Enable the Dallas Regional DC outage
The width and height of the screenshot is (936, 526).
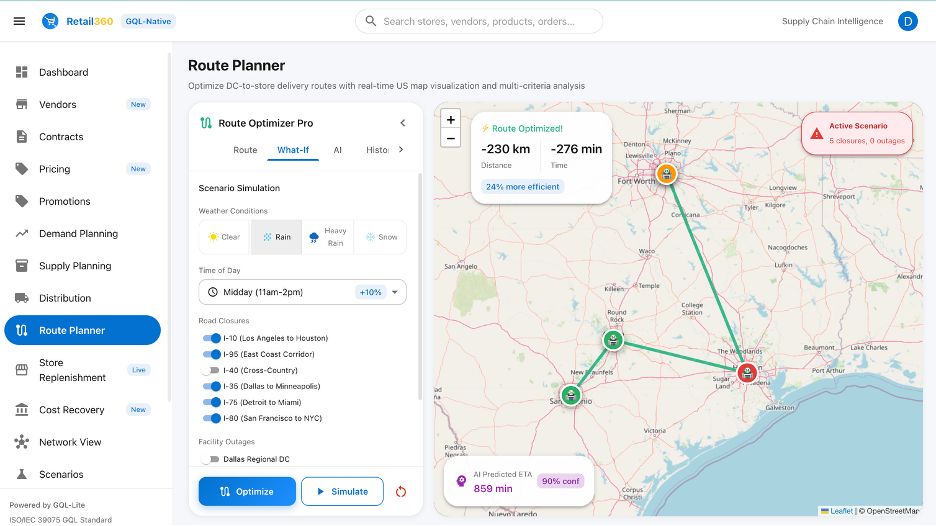click(x=211, y=459)
